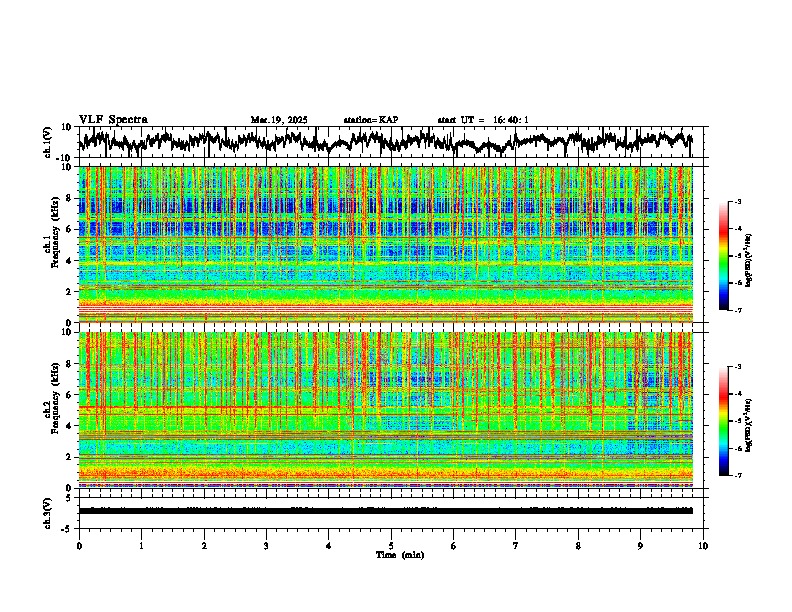Click the "8" kHz tick on ch.1 axis

tap(71, 198)
